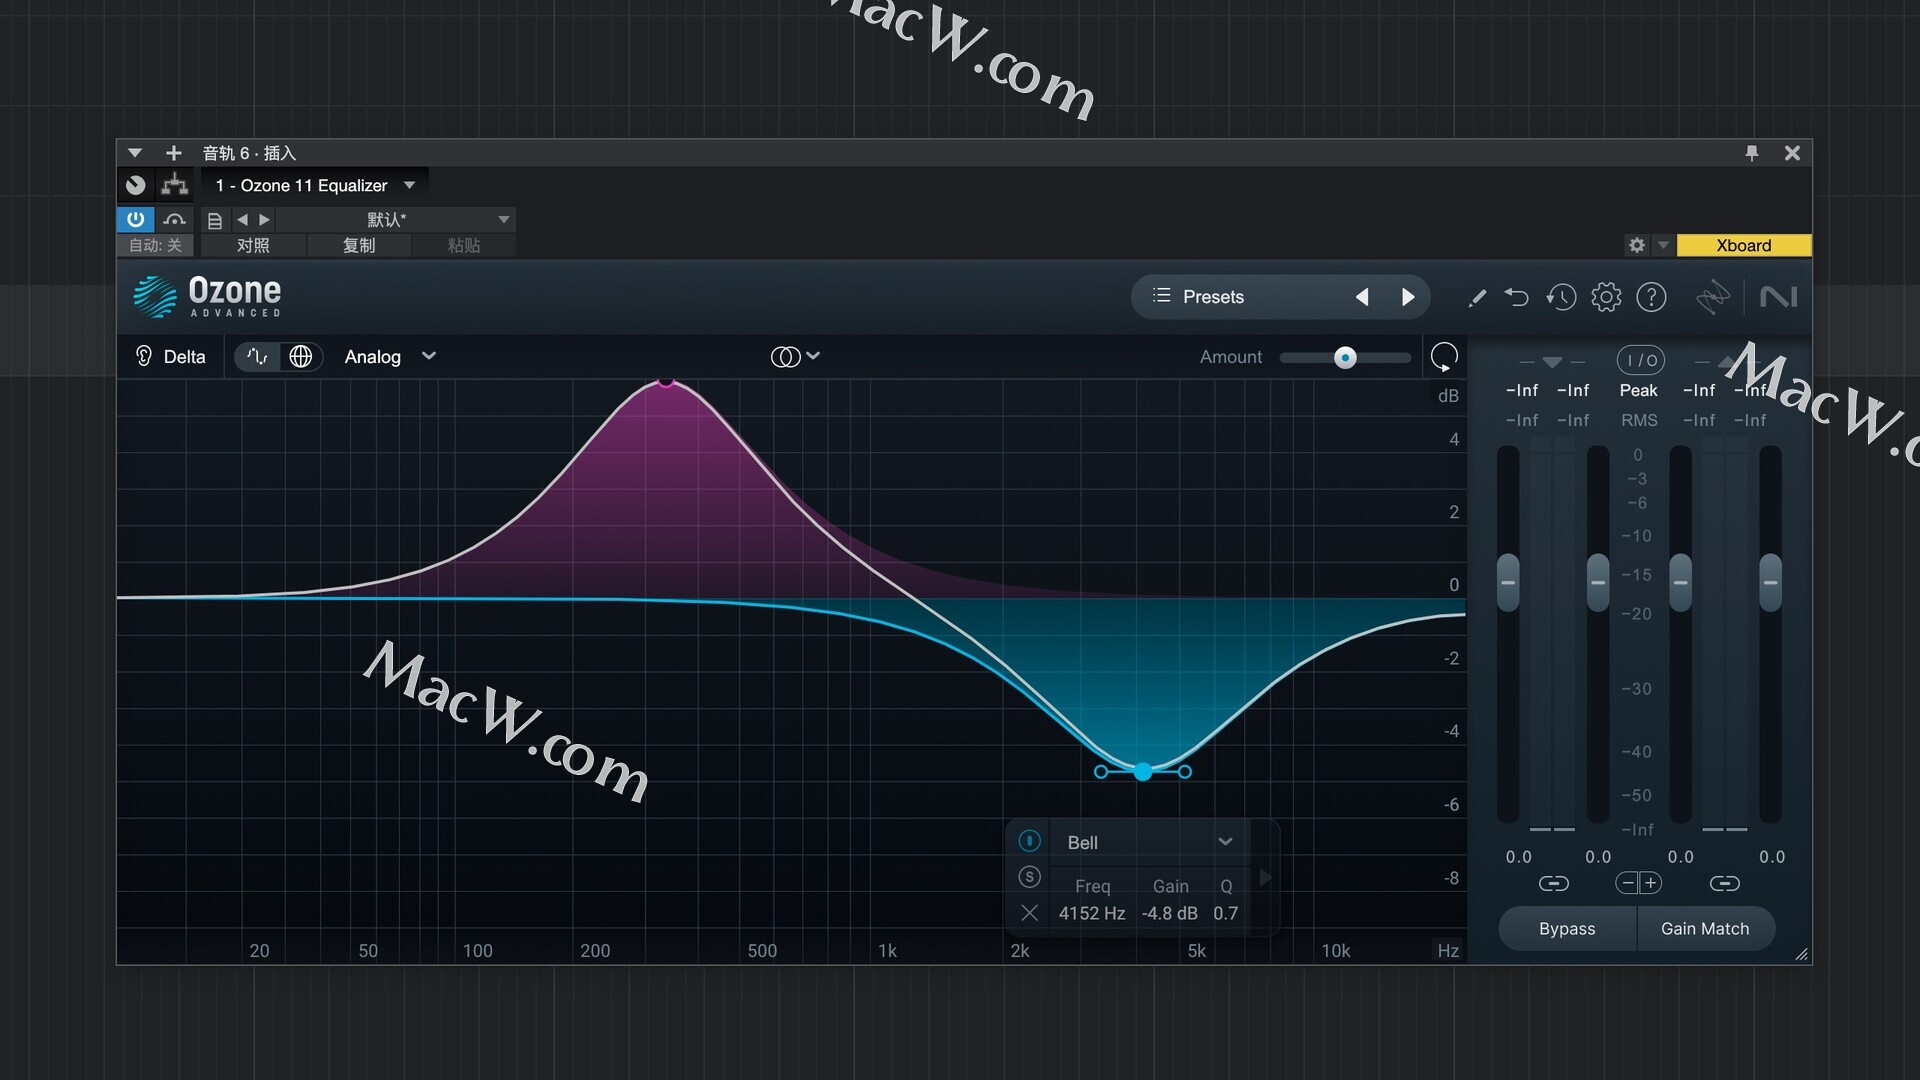Adjust the left input gain fader

pyautogui.click(x=1508, y=582)
